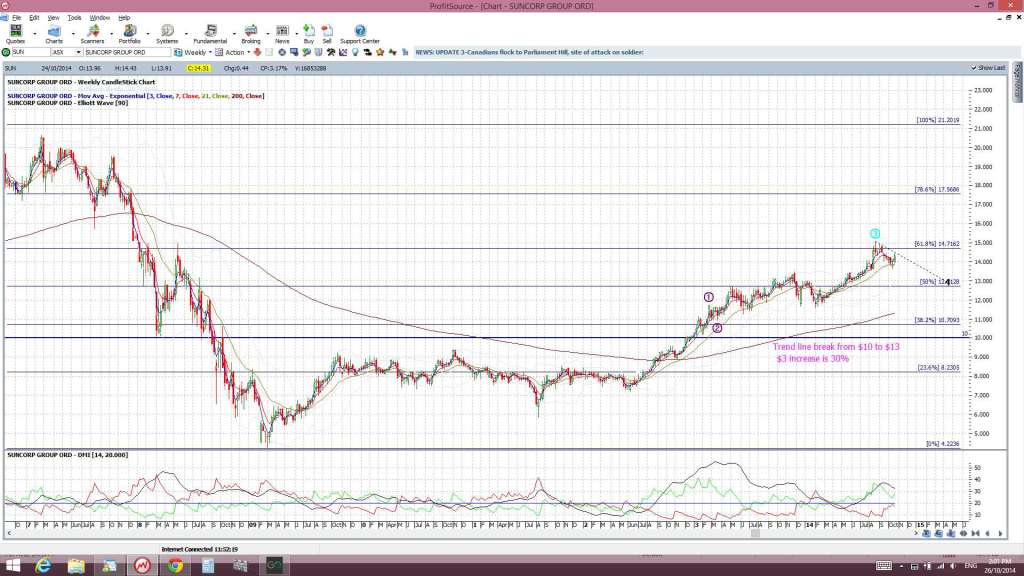Click the line chart icon in chart toolbar
Screen dimensions: 1024x576
click(x=343, y=52)
